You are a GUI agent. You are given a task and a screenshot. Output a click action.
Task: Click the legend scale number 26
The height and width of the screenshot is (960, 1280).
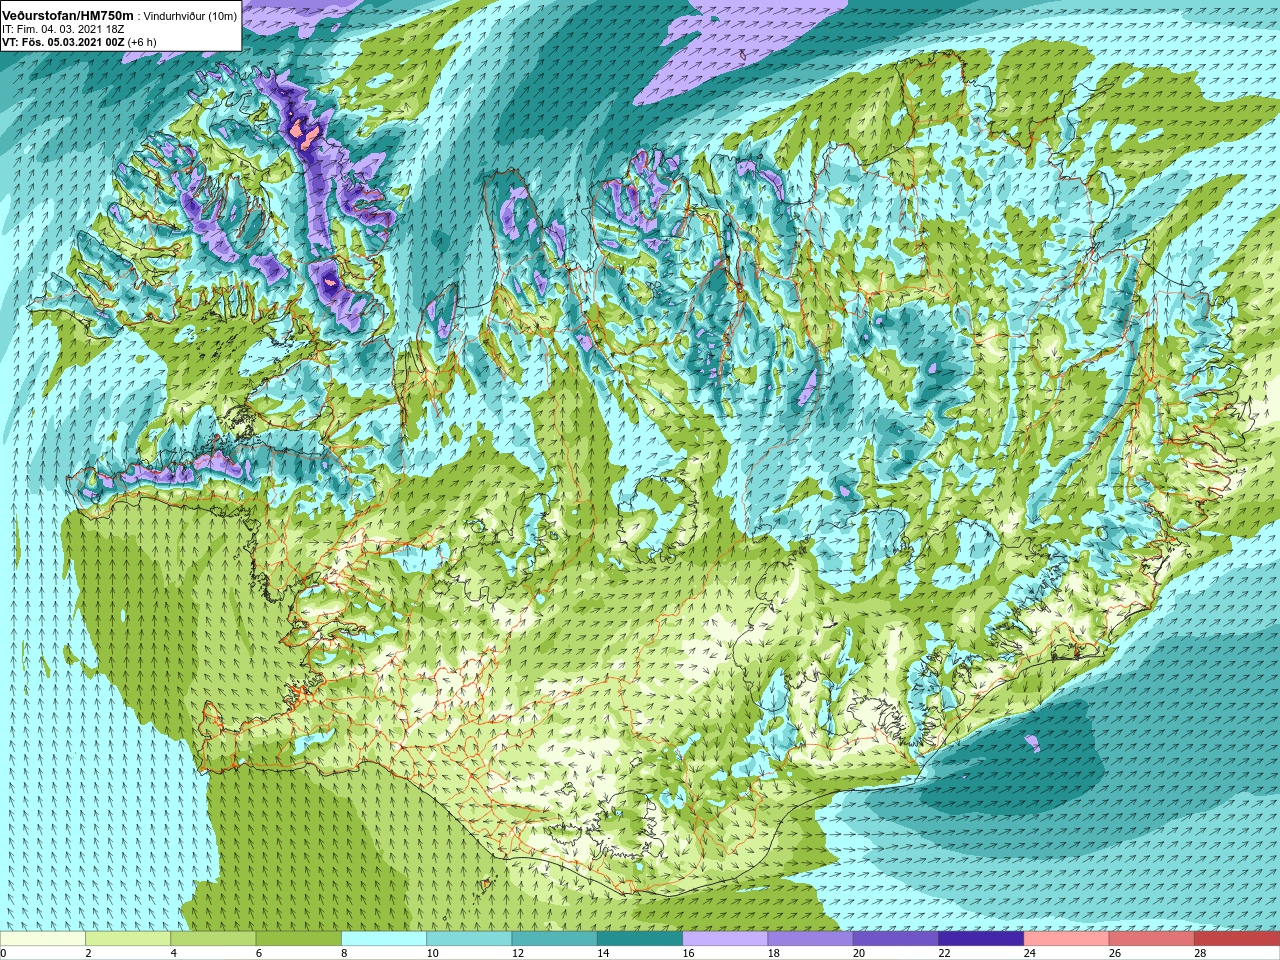click(1115, 953)
